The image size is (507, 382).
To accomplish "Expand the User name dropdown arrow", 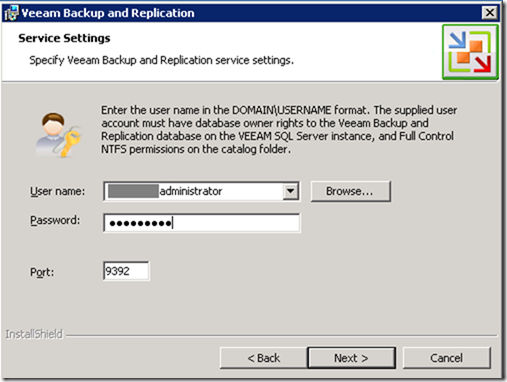I will pyautogui.click(x=291, y=191).
